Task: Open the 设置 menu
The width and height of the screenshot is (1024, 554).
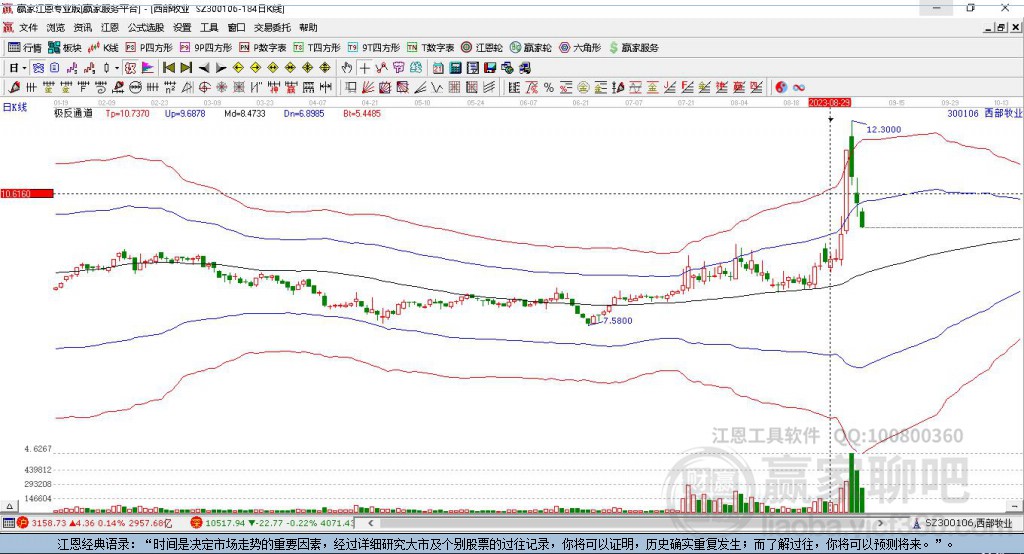Action: 182,27
